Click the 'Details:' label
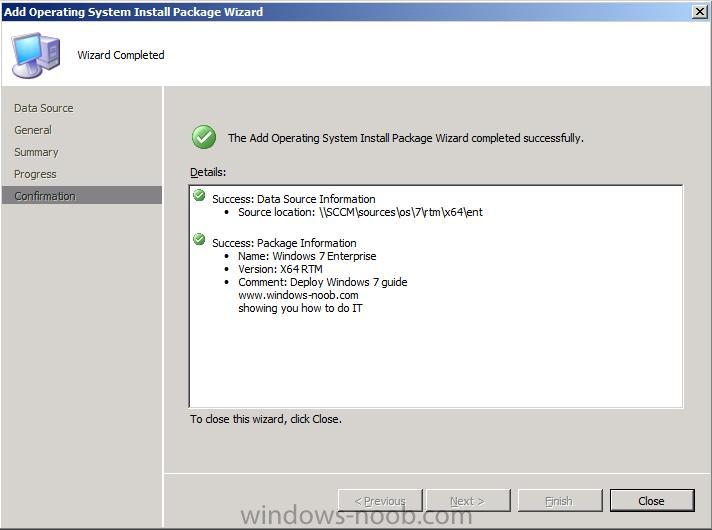712x530 pixels. [208, 172]
